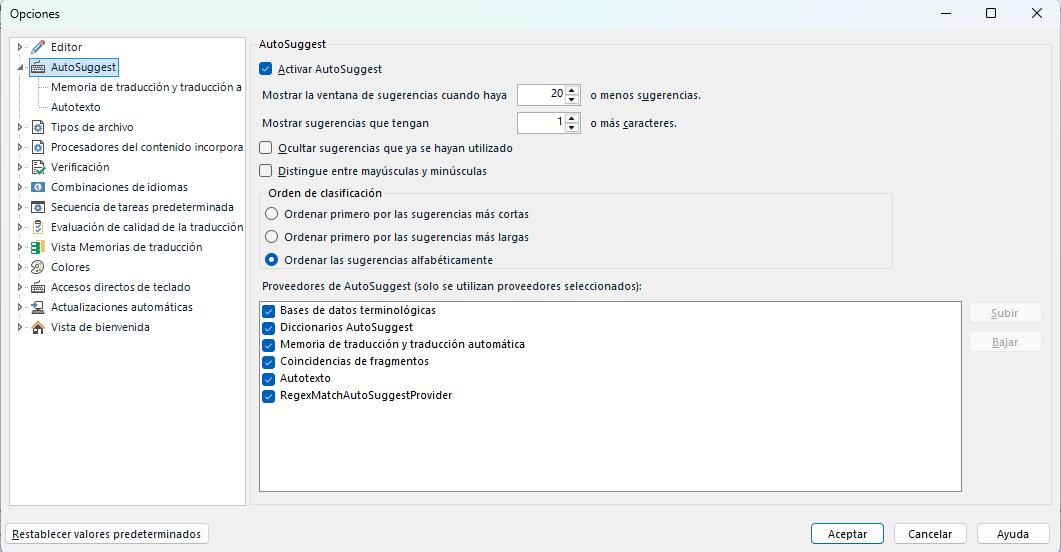Select Verificación in options tree
The image size is (1061, 552).
[80, 167]
